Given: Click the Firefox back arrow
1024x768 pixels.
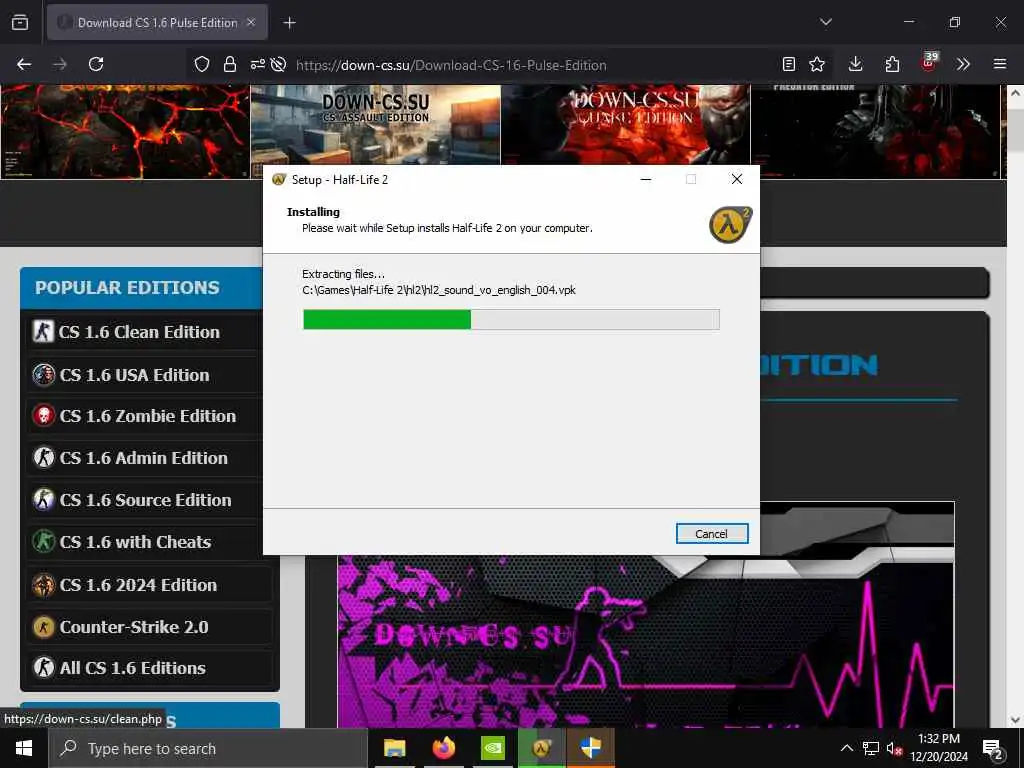Looking at the screenshot, I should 24,64.
